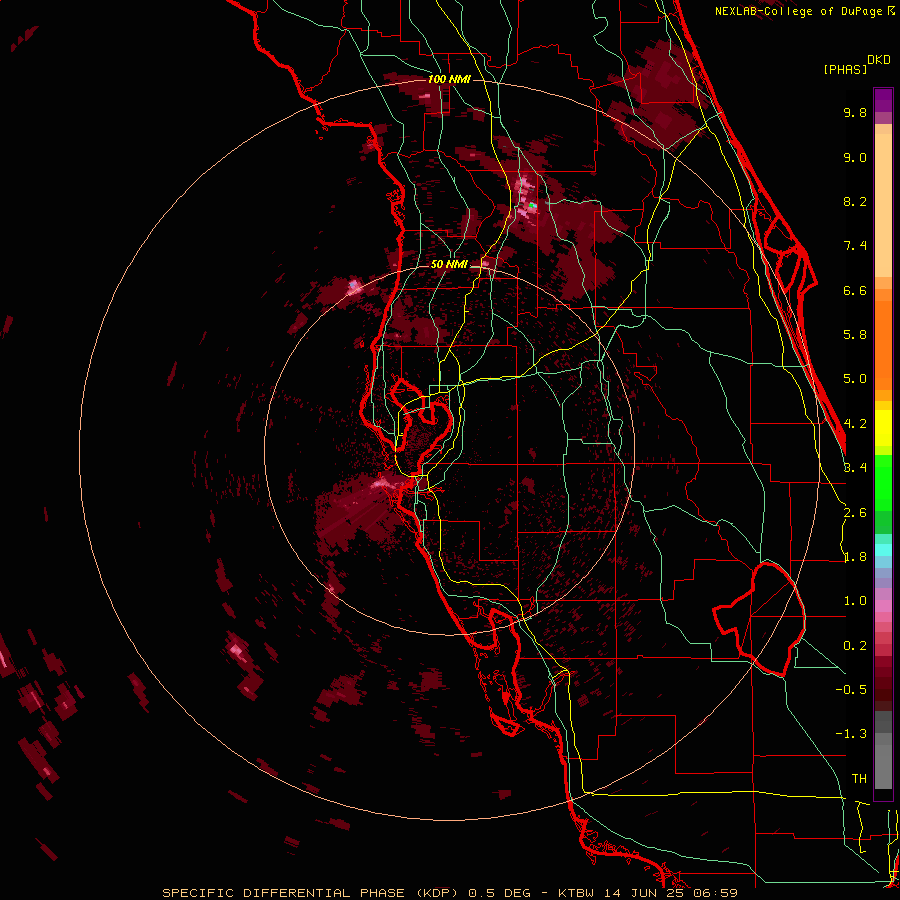Click the 0.2 scale value
The width and height of the screenshot is (900, 900).
point(855,646)
